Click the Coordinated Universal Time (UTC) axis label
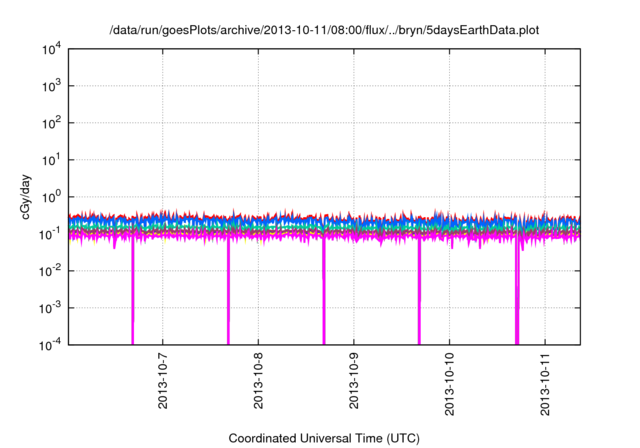640x448 pixels. click(324, 438)
